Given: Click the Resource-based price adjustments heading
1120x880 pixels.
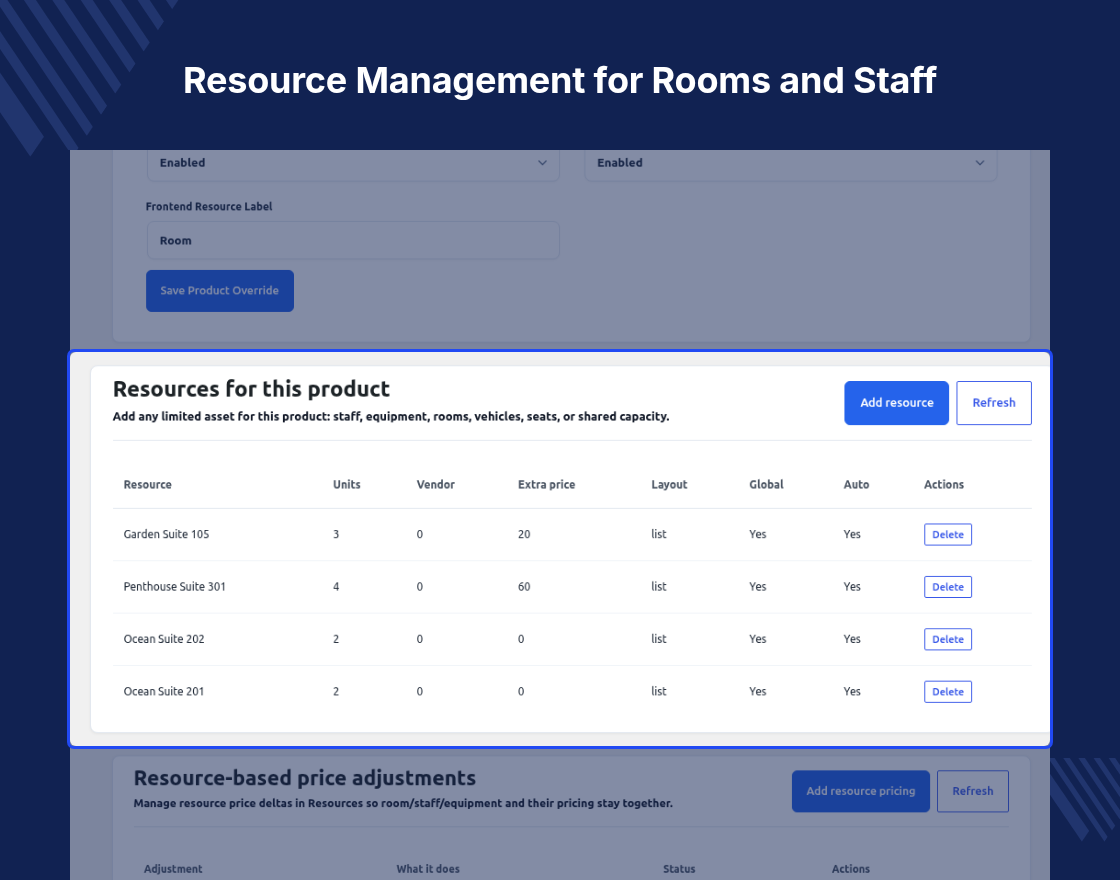Looking at the screenshot, I should tap(304, 778).
